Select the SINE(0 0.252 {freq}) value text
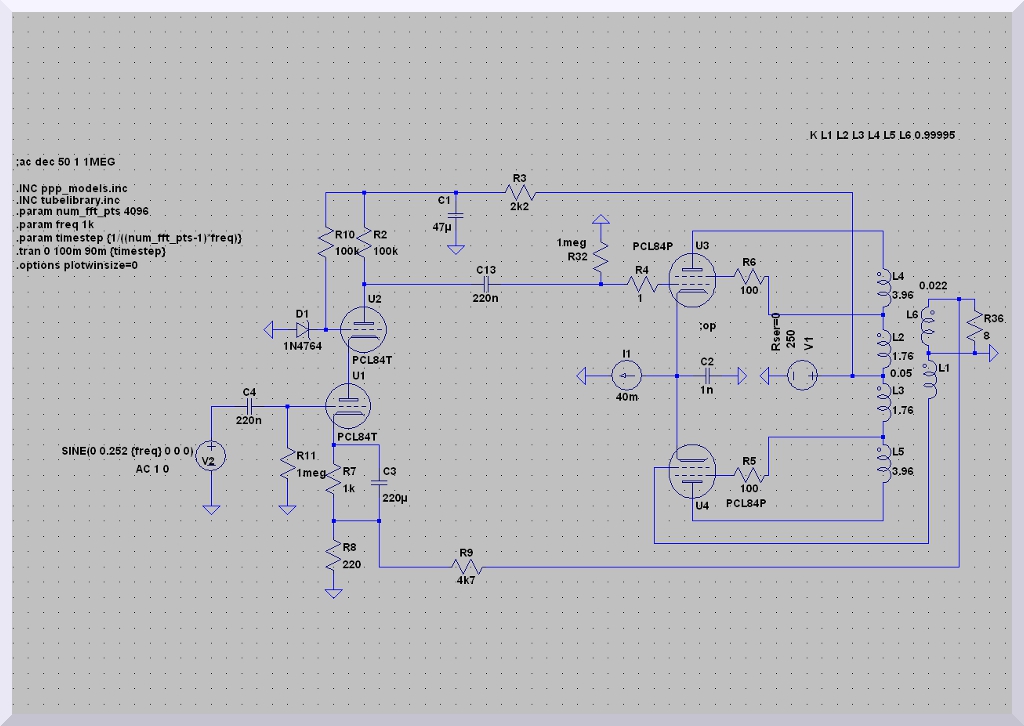Screen dimensions: 1024x726 pos(127,452)
